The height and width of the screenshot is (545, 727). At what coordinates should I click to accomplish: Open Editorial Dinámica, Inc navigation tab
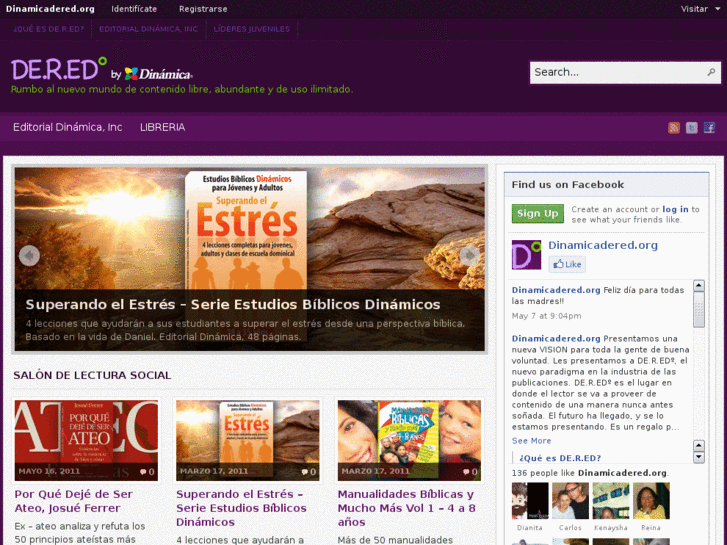click(68, 127)
